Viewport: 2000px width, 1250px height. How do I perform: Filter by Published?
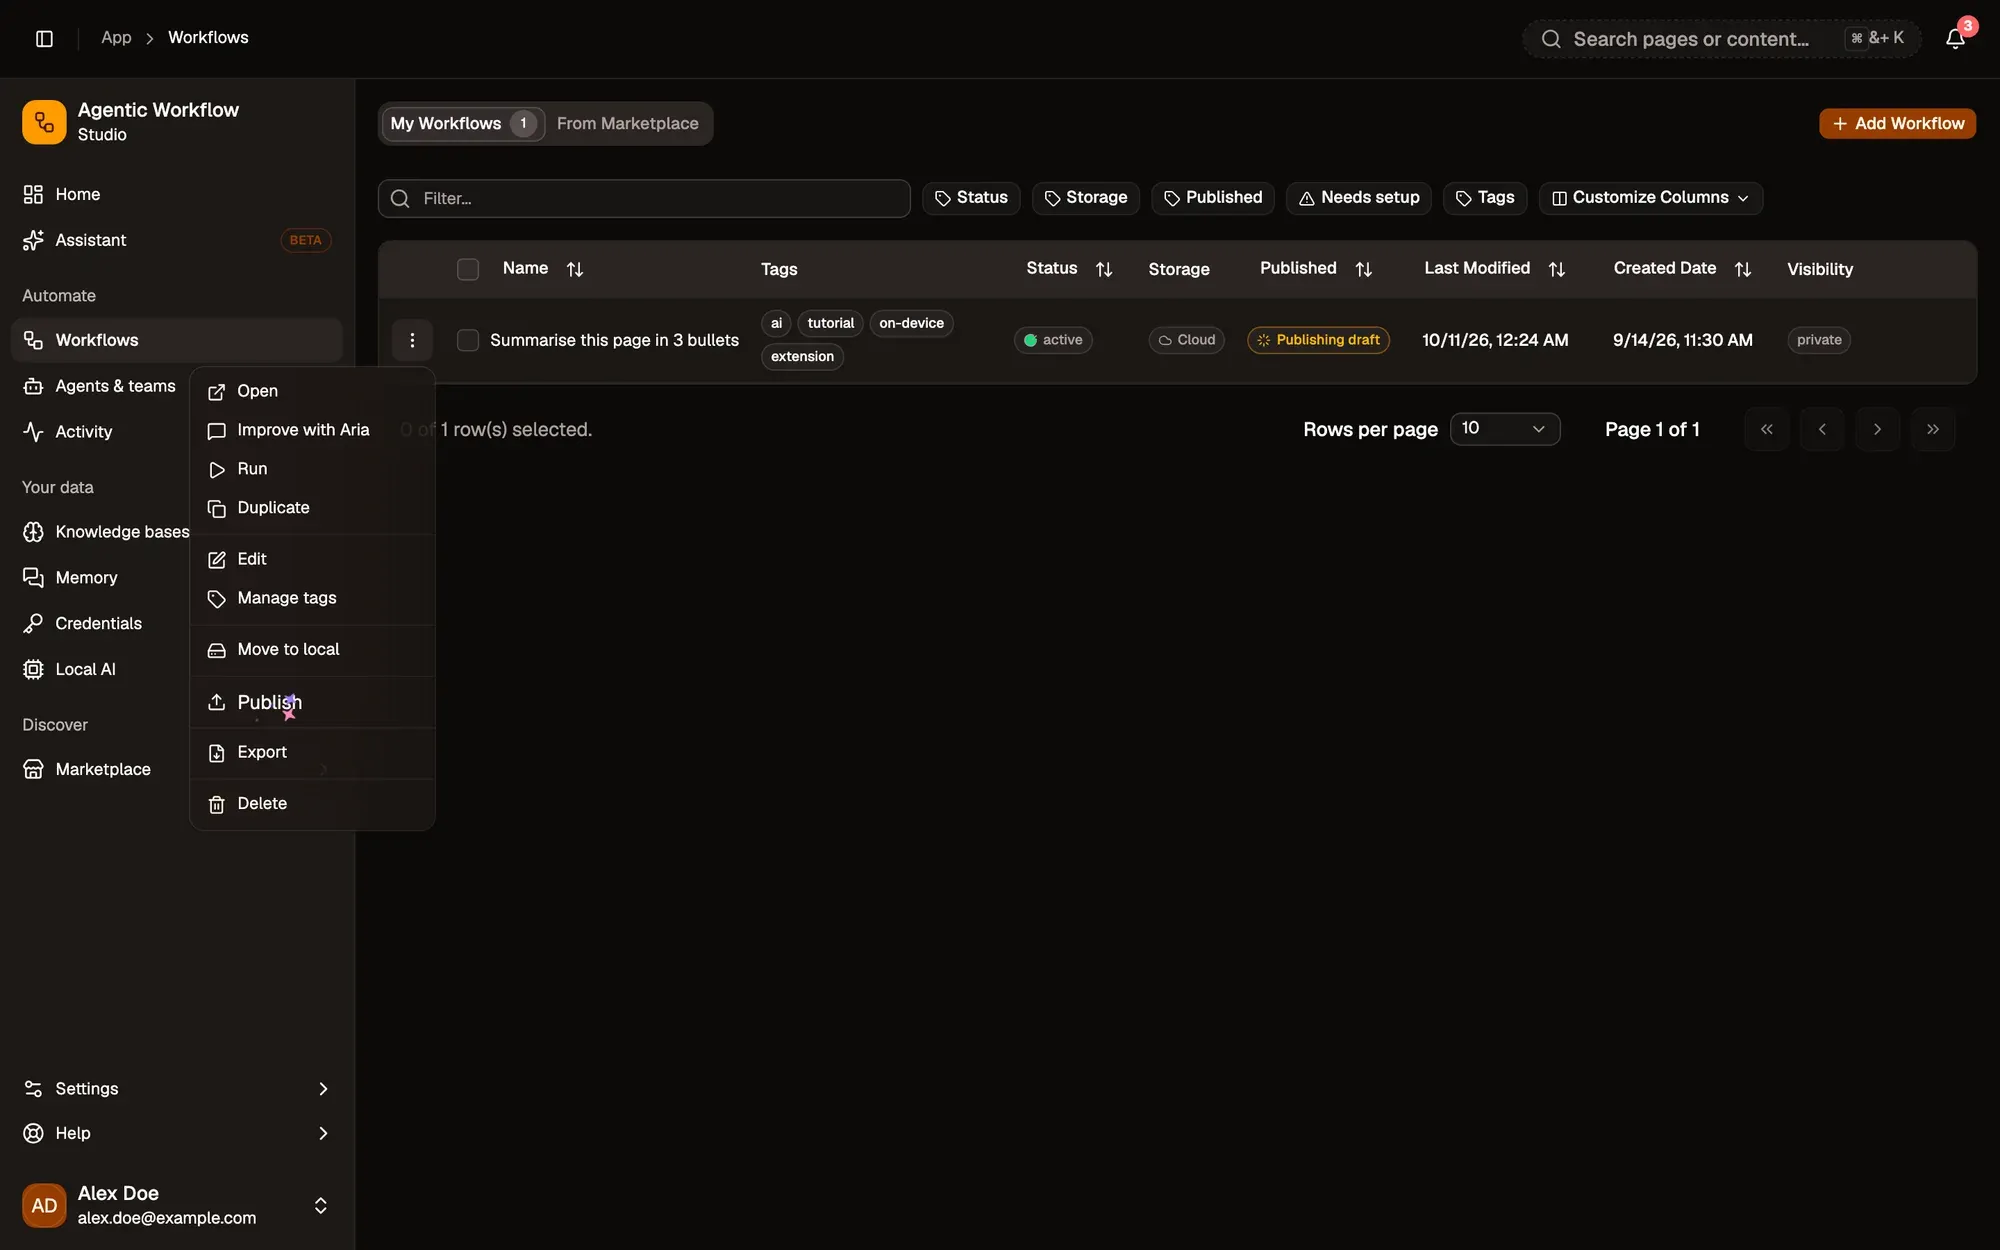(x=1213, y=198)
